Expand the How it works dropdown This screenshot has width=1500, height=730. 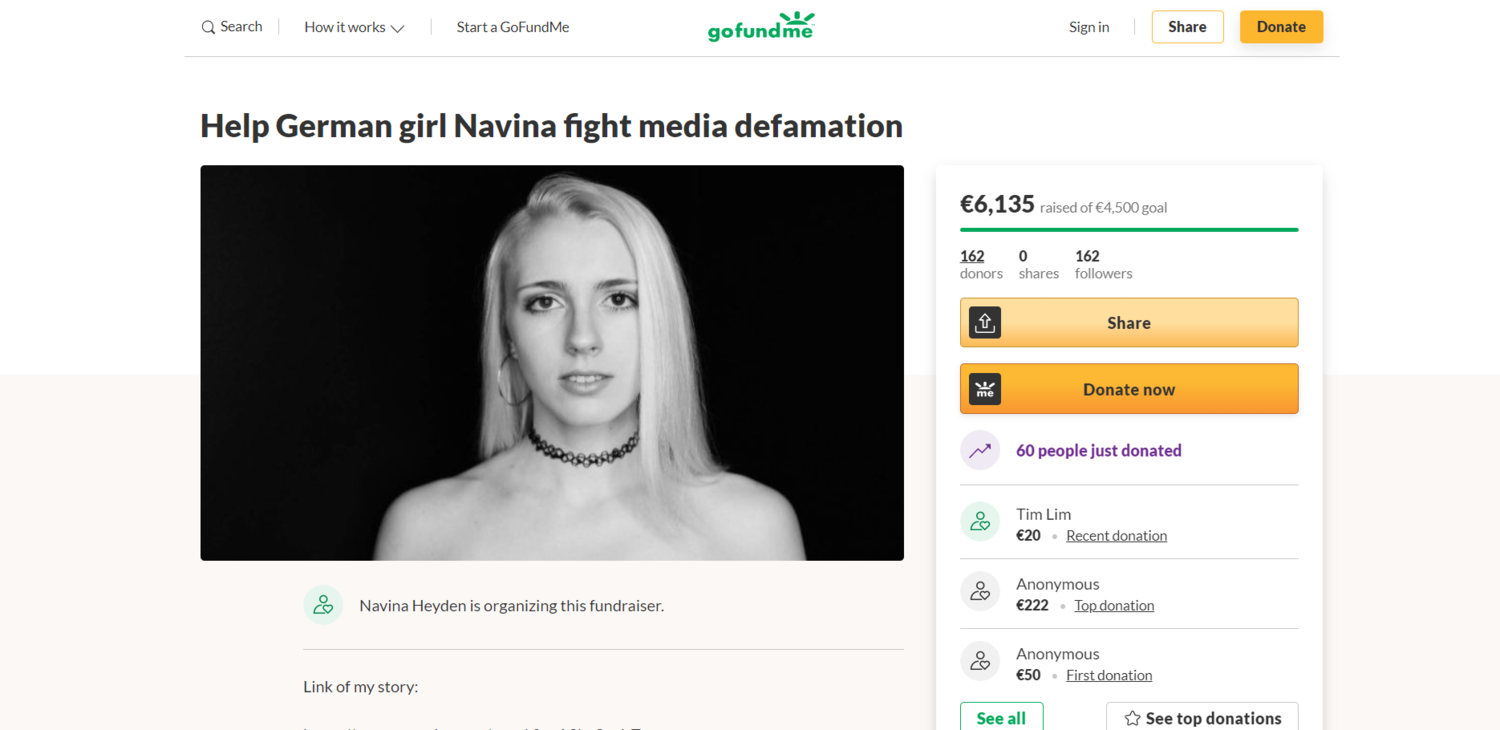tap(354, 27)
